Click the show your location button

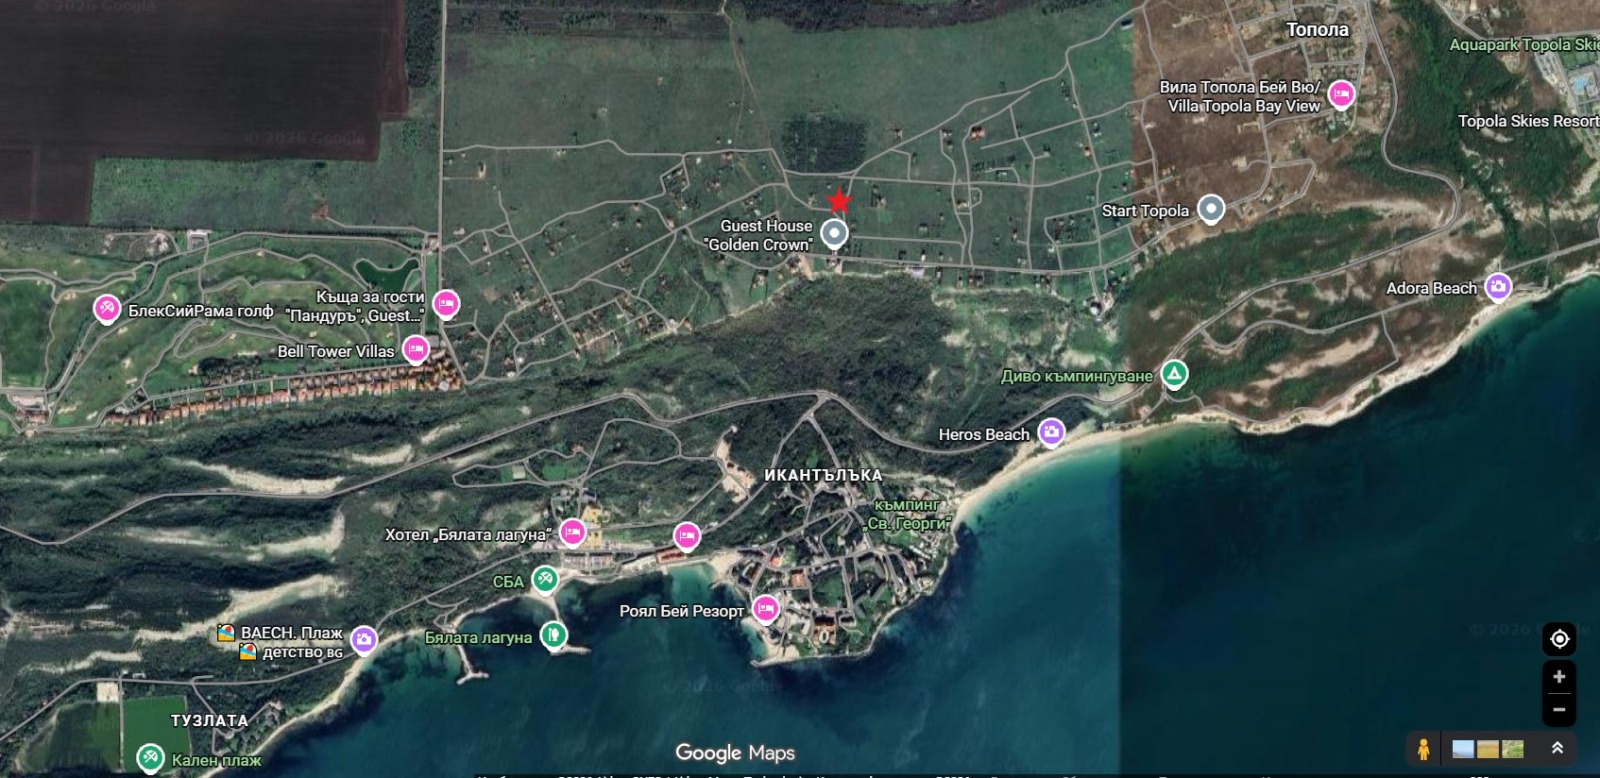[1558, 639]
